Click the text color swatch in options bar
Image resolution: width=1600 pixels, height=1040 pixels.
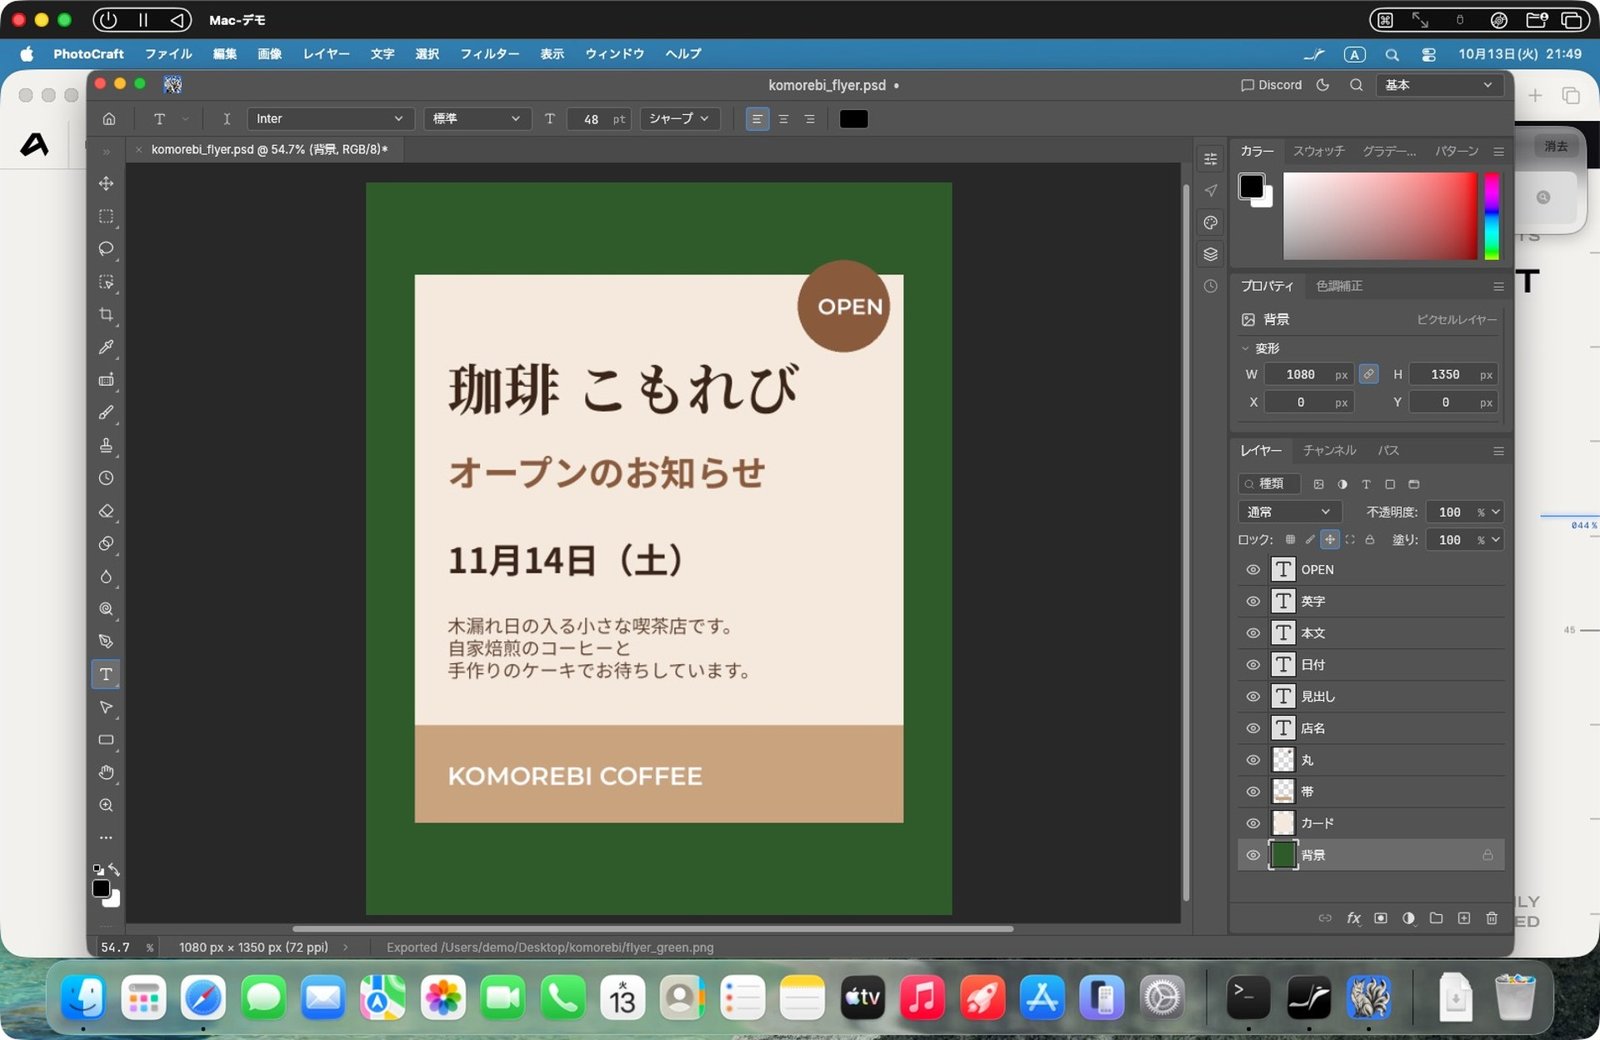click(853, 119)
